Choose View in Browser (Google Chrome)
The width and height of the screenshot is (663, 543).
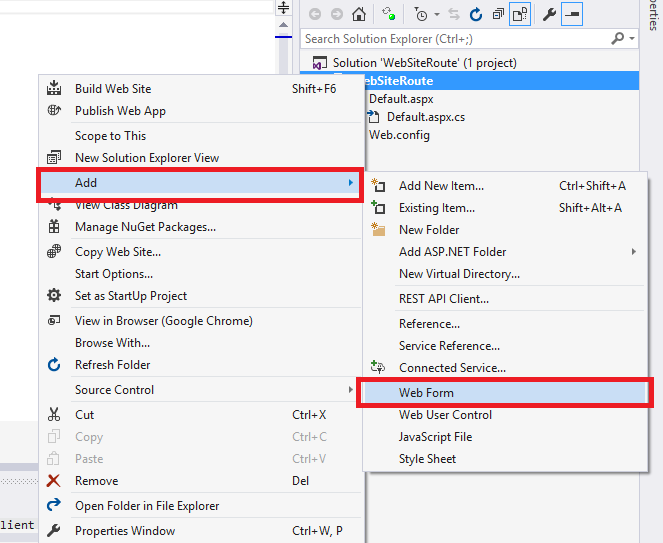(200, 321)
